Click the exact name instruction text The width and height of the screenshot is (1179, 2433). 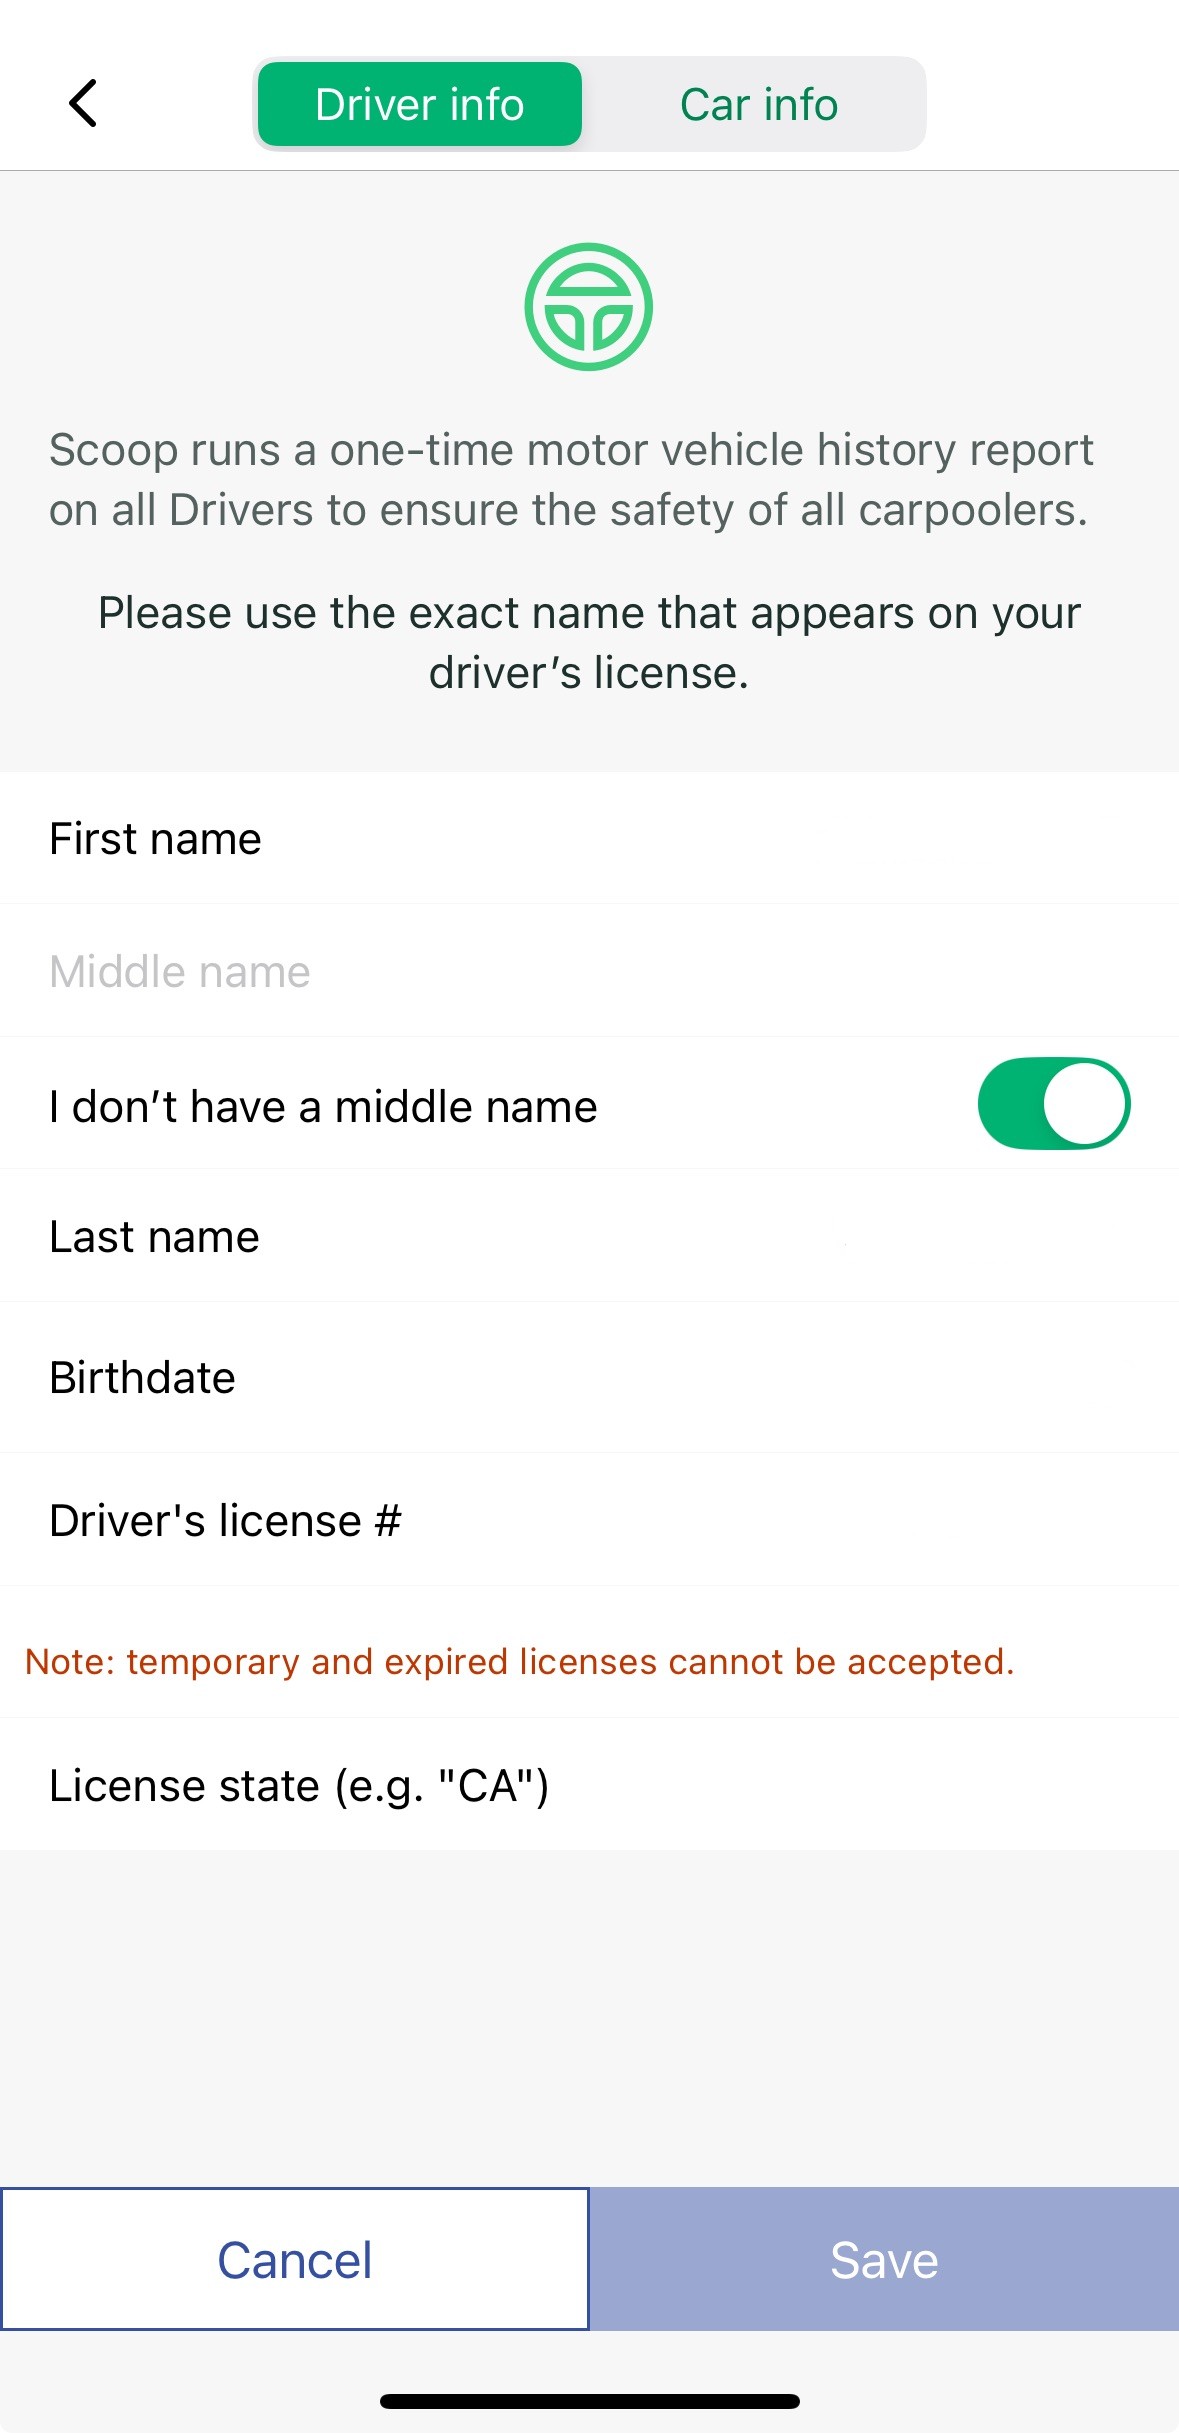pos(589,643)
